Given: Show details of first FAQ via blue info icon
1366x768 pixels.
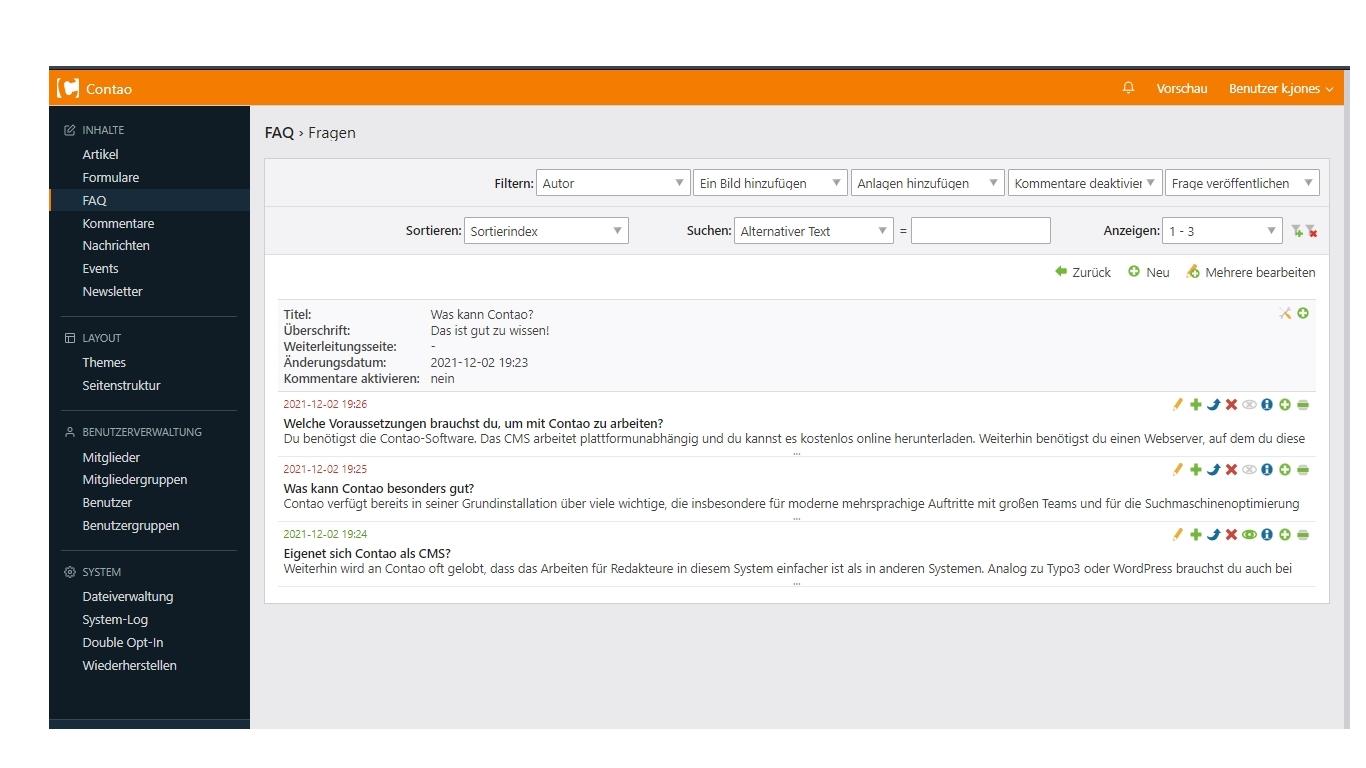Looking at the screenshot, I should pyautogui.click(x=1265, y=404).
